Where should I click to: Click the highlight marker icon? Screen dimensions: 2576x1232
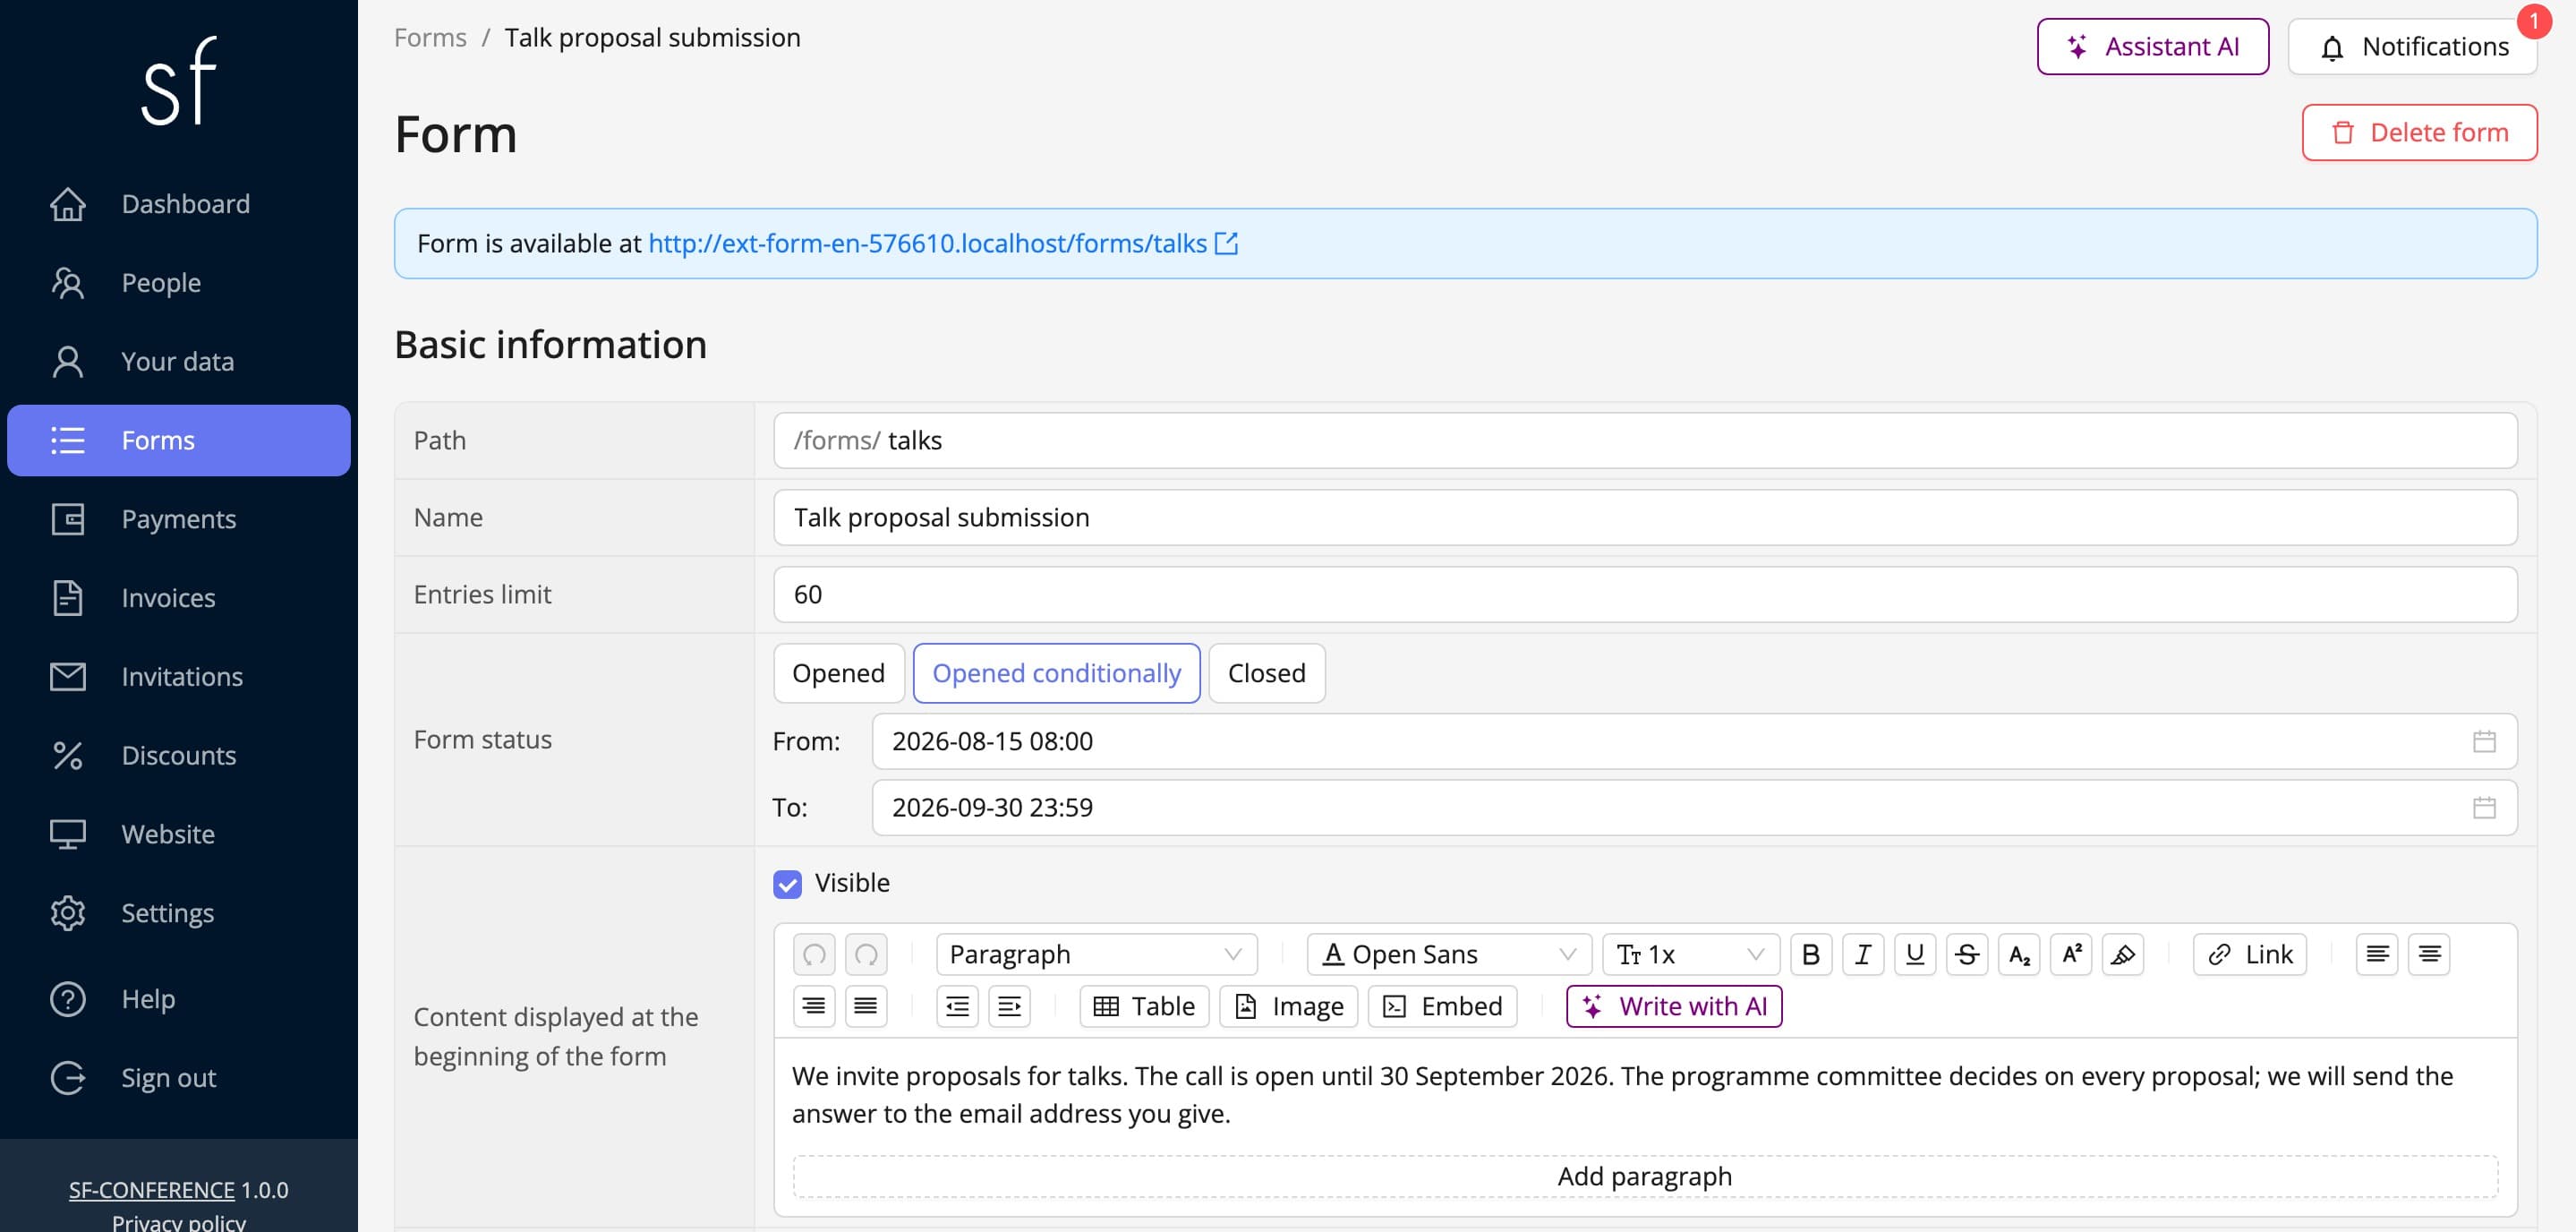(2122, 954)
